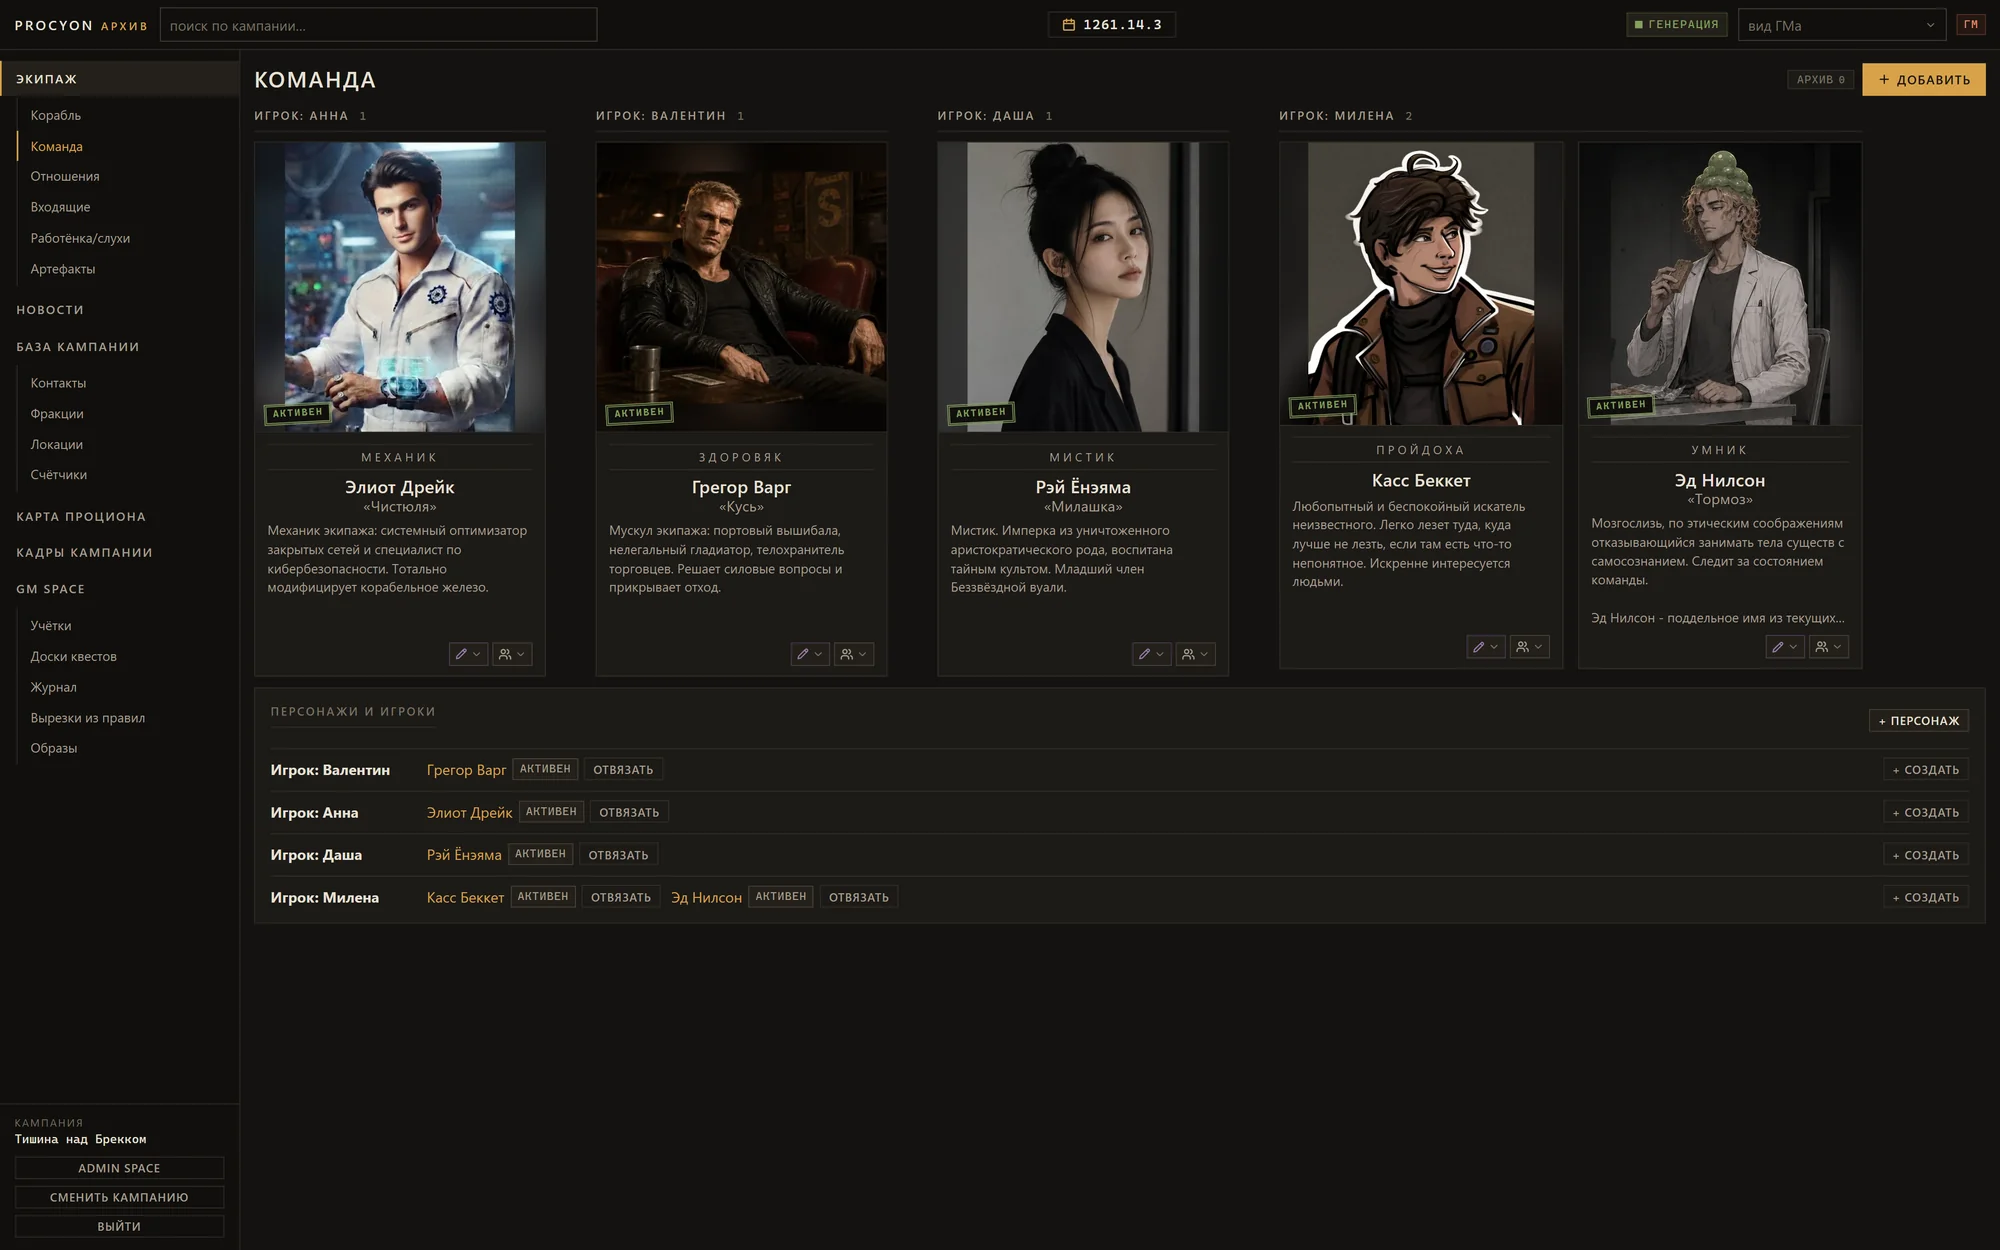Screen dimensions: 2000x1250
Task: Click Элиот Дрейк's portrait thumbnail
Action: point(400,287)
